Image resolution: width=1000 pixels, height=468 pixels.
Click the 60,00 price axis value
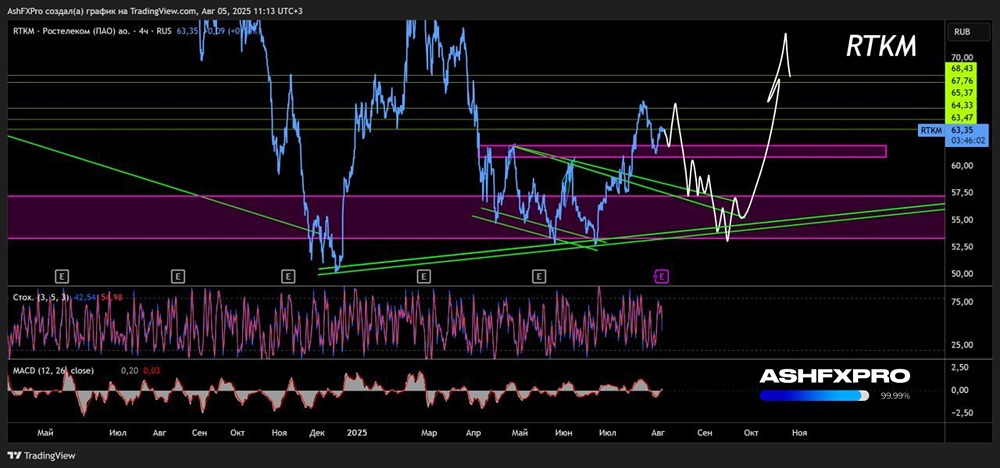point(961,165)
